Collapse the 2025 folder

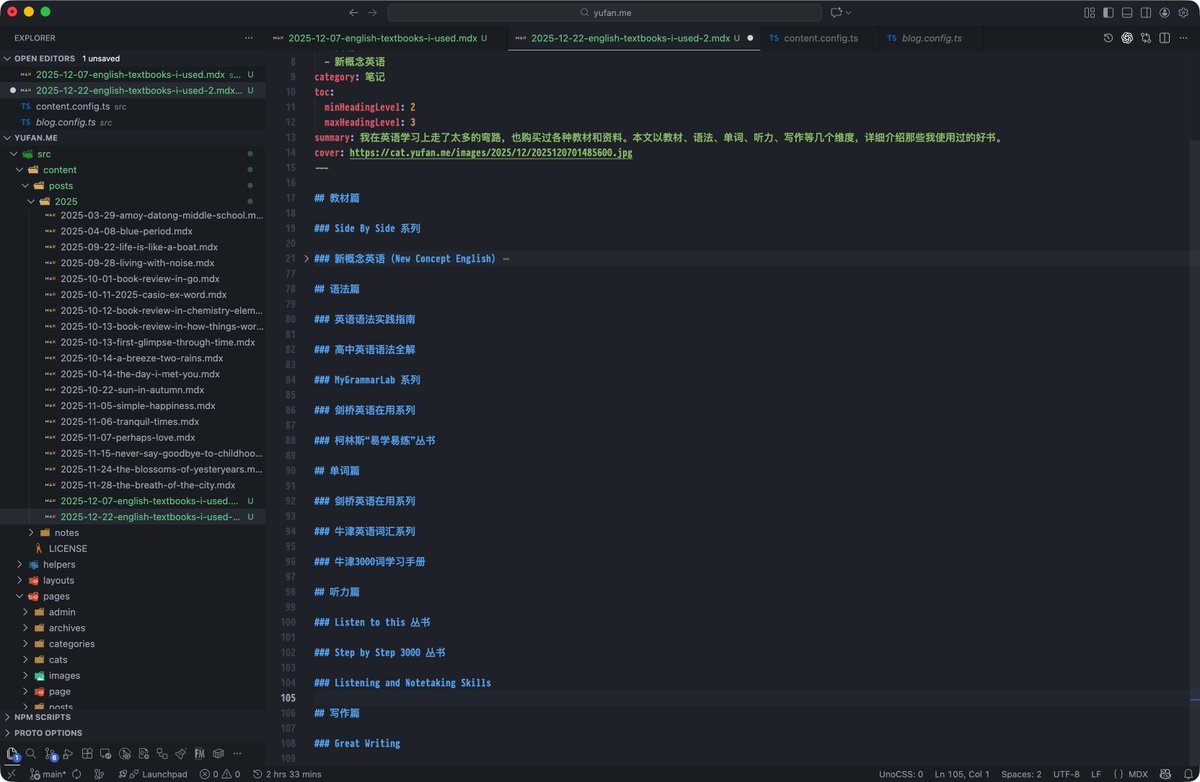click(132, 202)
